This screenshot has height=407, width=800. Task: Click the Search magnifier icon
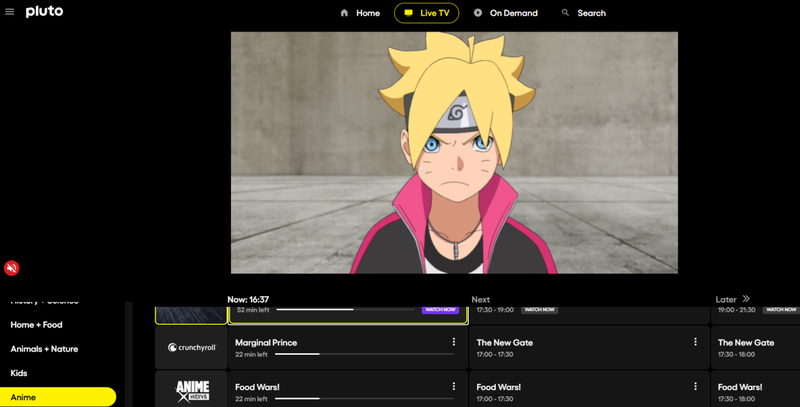click(565, 13)
